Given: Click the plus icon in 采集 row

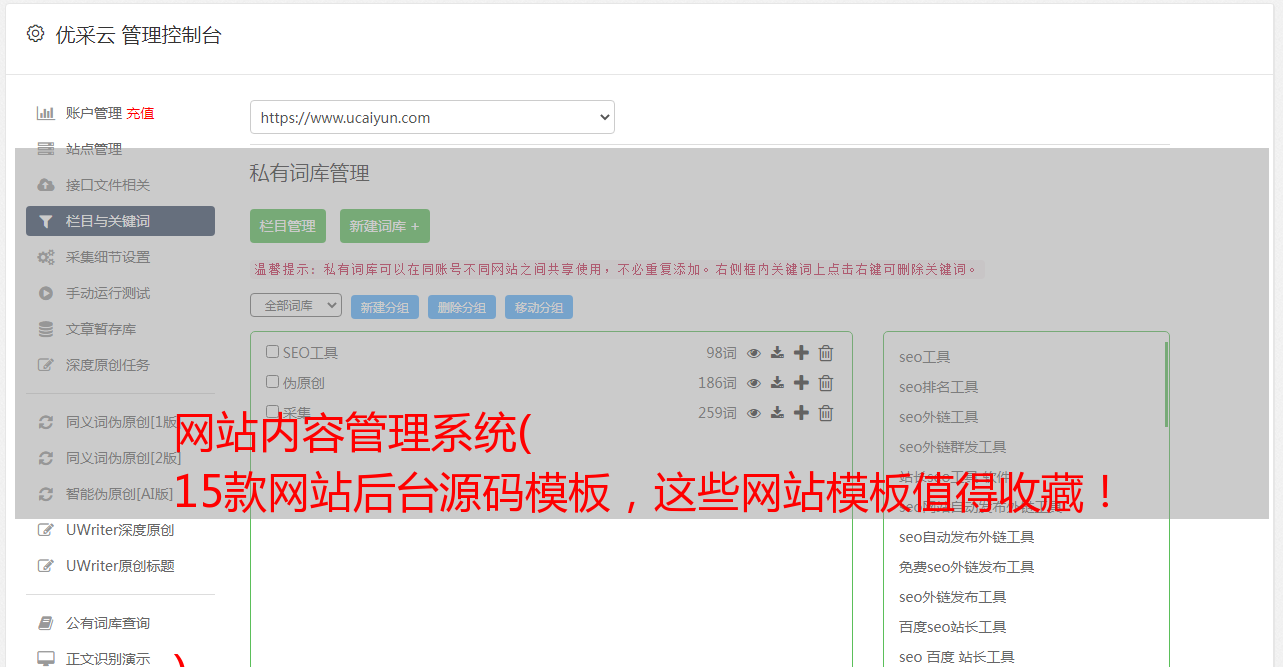Looking at the screenshot, I should pos(801,413).
